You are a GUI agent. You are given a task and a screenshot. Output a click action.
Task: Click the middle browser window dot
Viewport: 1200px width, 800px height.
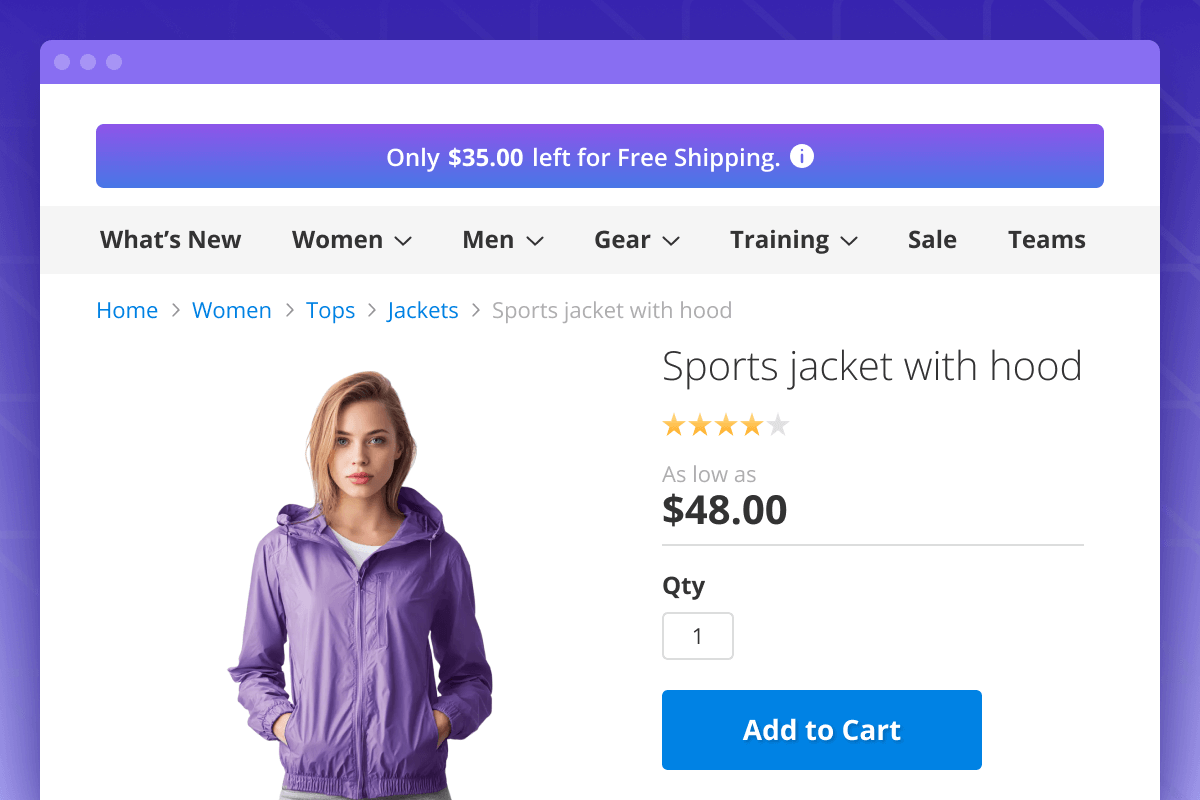tap(88, 61)
